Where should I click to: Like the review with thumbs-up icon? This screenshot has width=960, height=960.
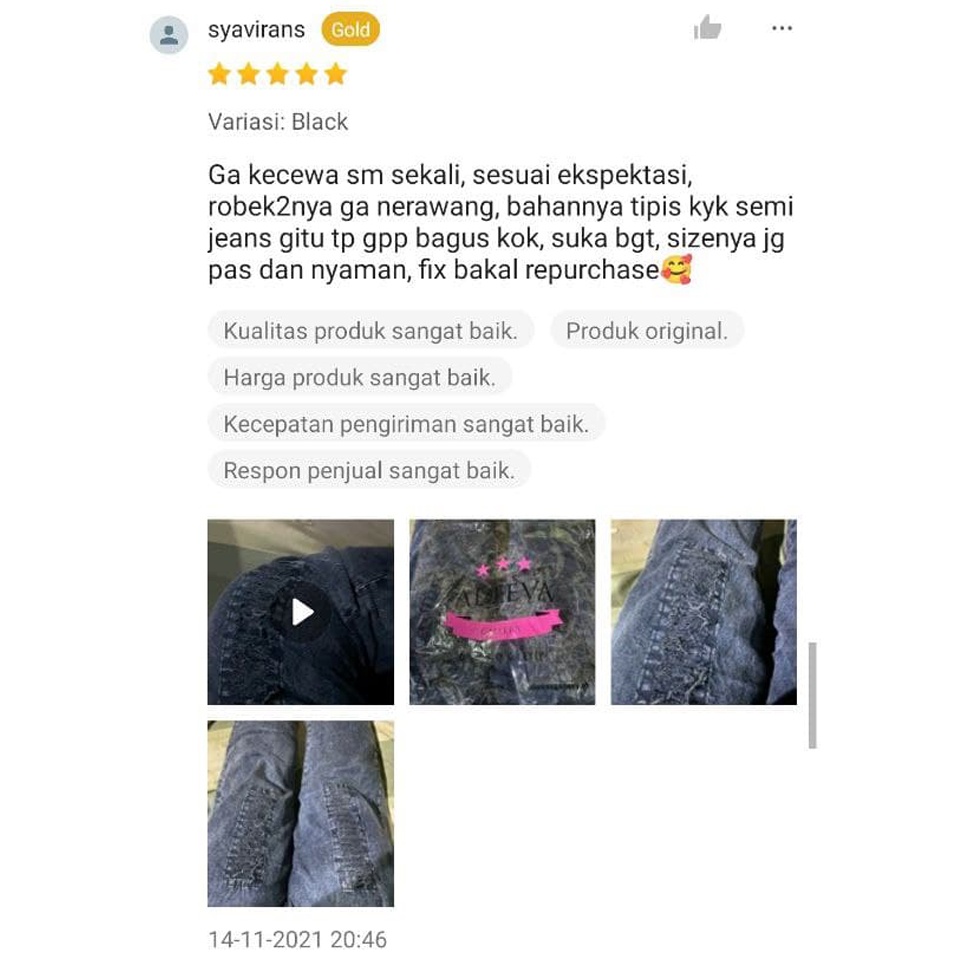(x=707, y=28)
